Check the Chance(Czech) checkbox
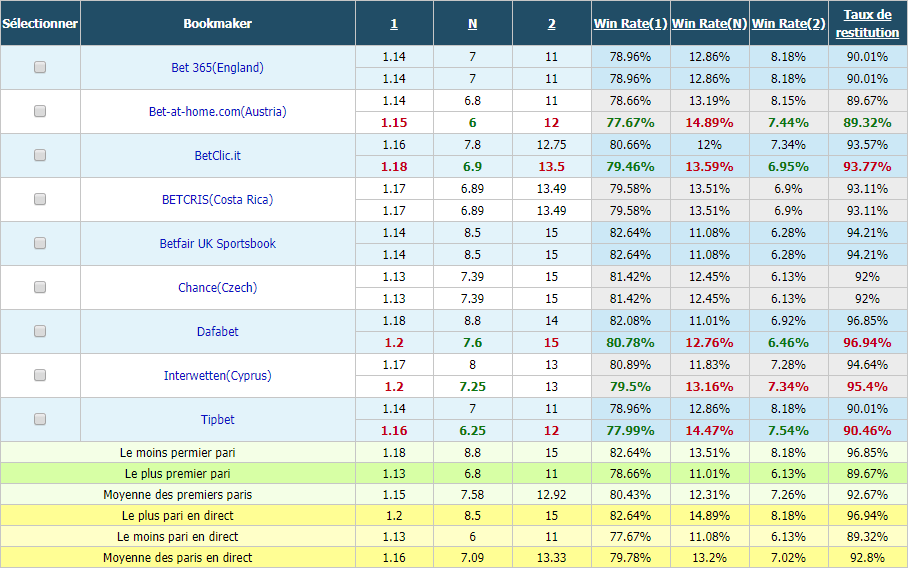This screenshot has width=908, height=568. coord(40,287)
